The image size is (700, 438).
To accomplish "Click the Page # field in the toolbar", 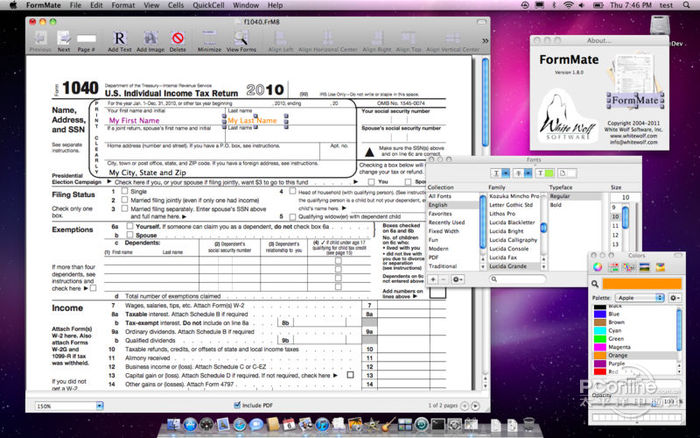I will (x=86, y=39).
